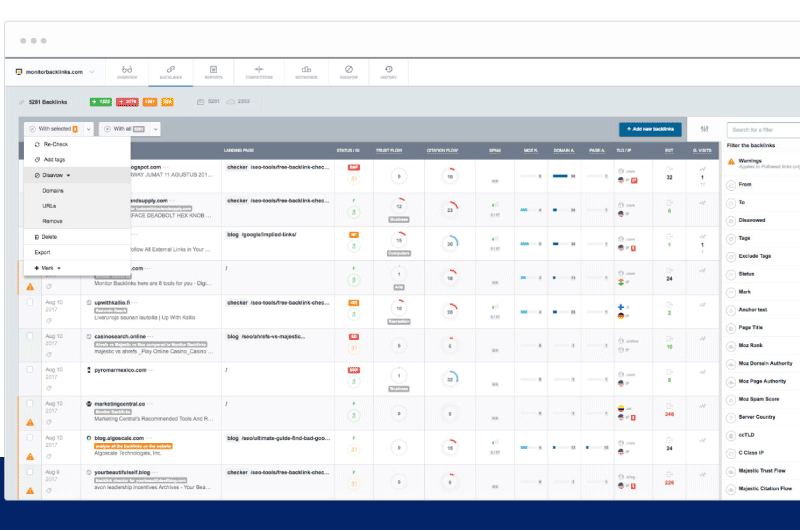Select Remove under Disavow

(x=78, y=221)
